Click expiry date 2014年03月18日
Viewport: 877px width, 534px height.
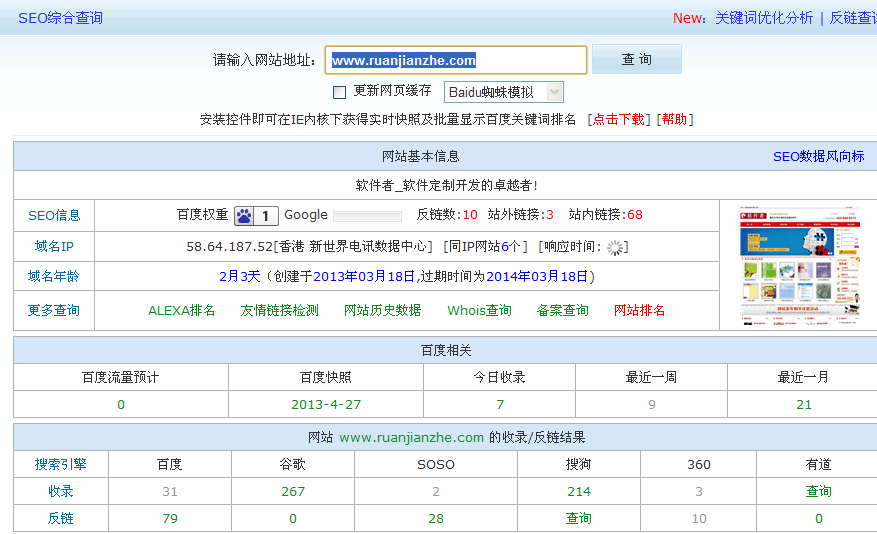[x=537, y=276]
